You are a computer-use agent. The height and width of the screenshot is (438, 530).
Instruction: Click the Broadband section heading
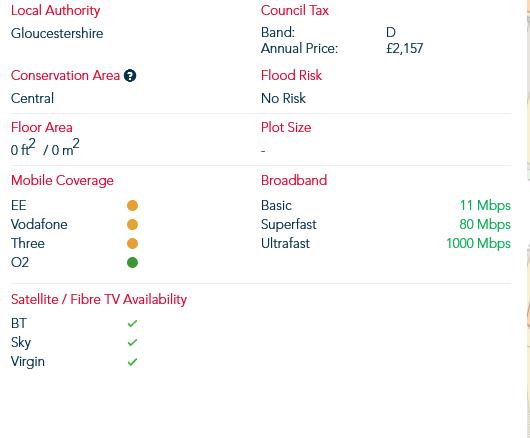(x=294, y=180)
